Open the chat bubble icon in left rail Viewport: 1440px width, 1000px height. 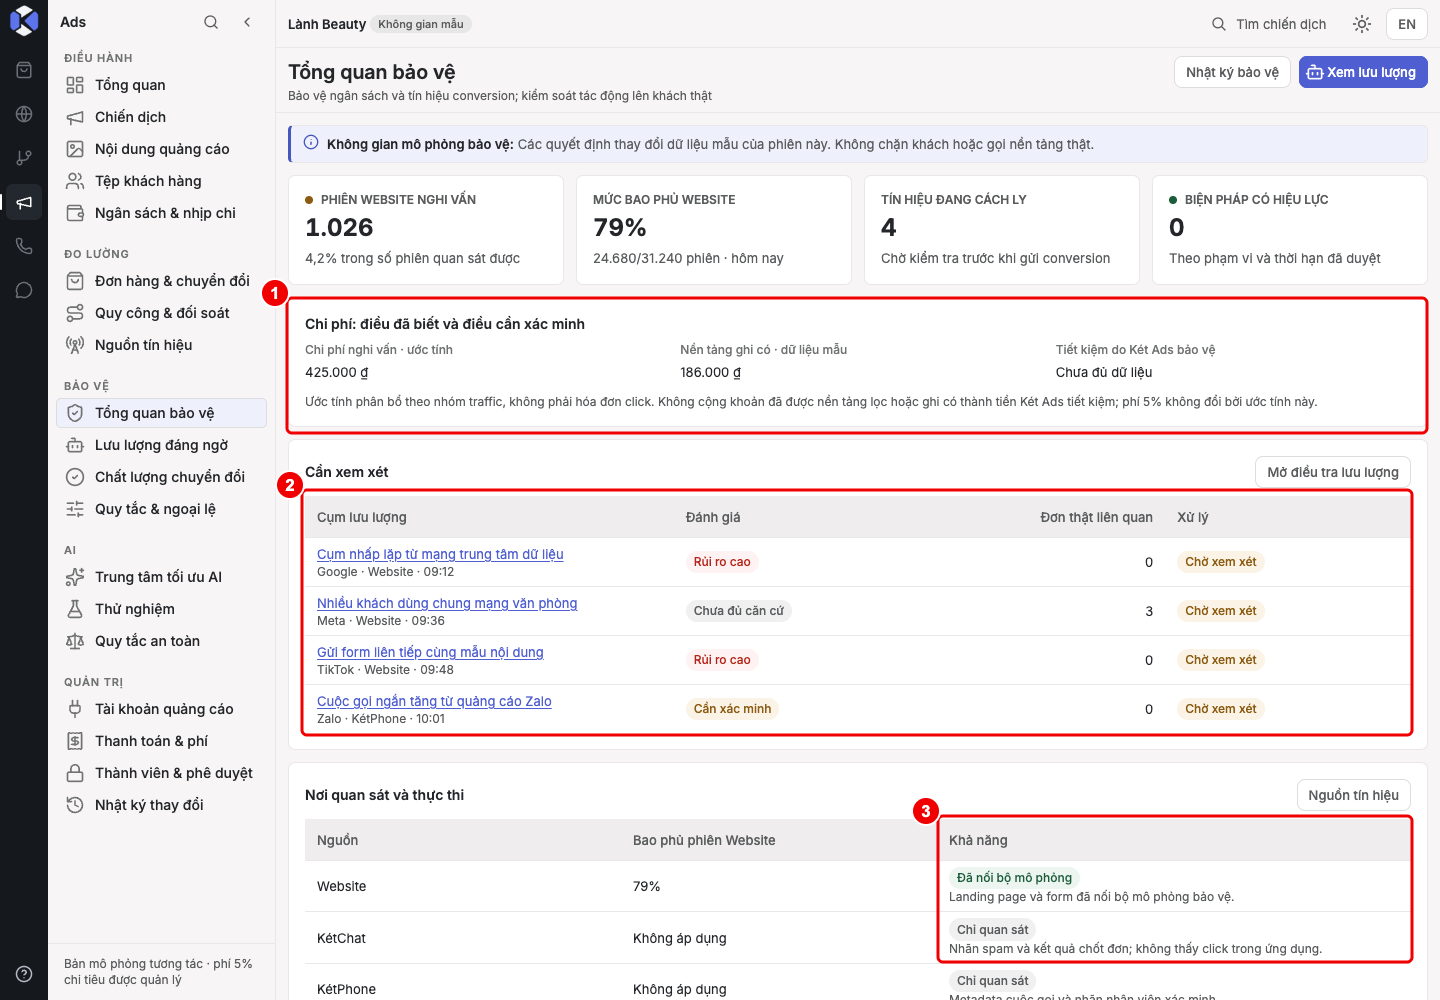click(x=24, y=290)
